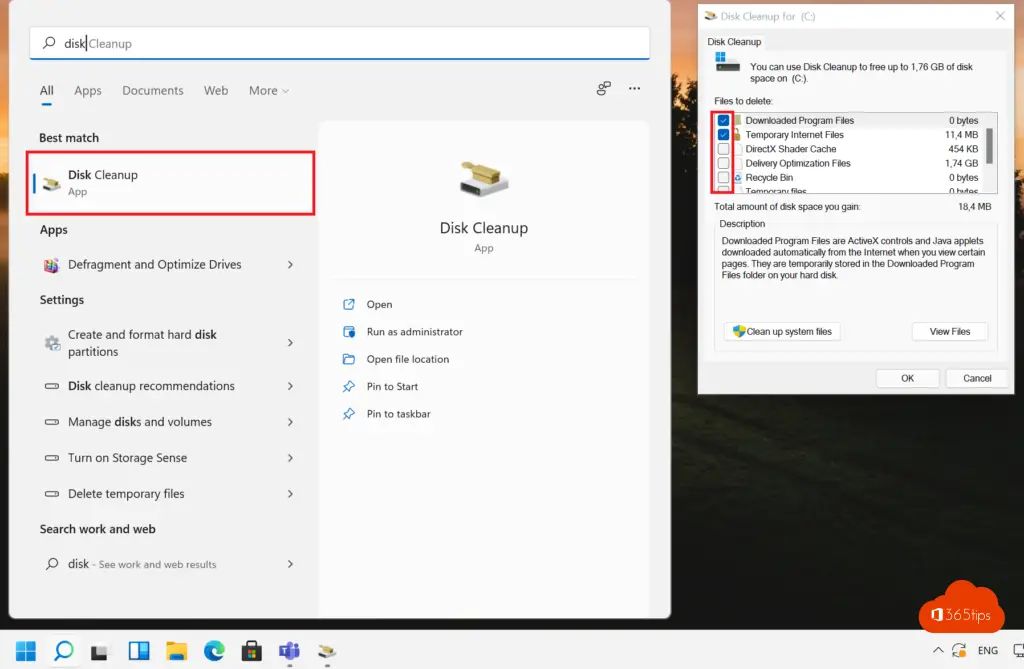Click the Pin to taskbar icon
This screenshot has height=669, width=1024.
tap(349, 414)
